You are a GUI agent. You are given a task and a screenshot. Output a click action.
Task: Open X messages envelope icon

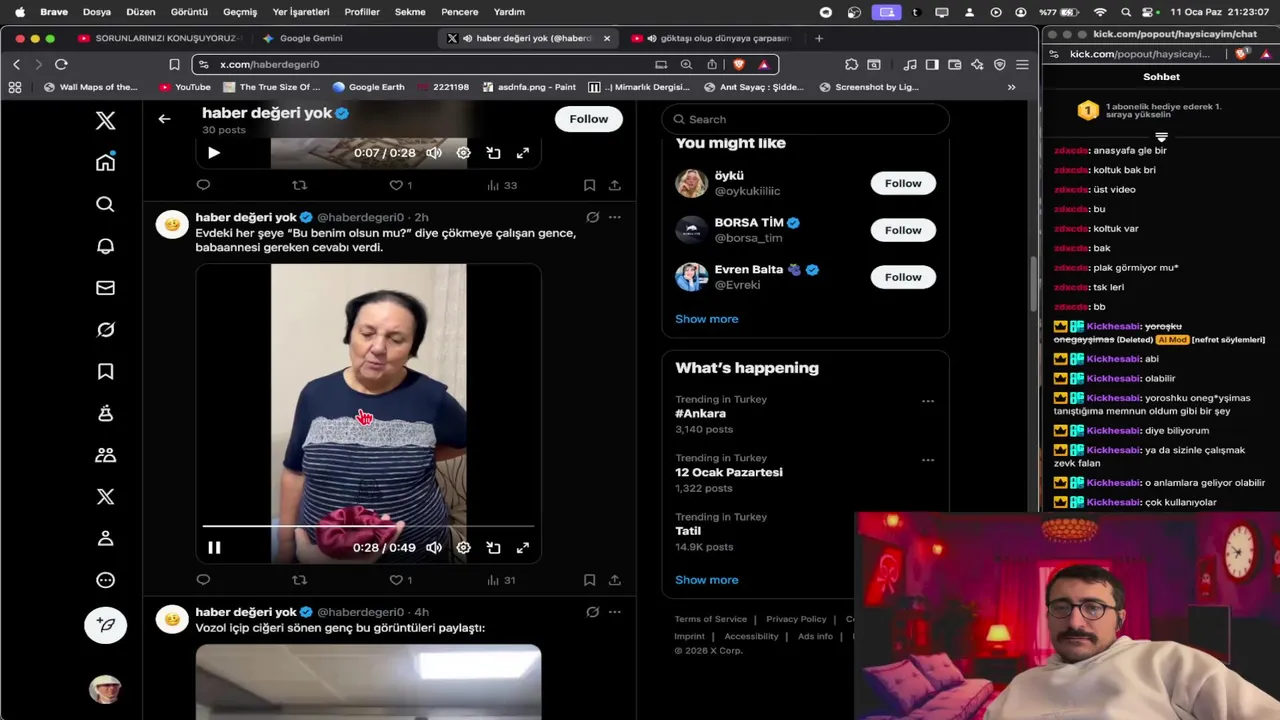105,288
